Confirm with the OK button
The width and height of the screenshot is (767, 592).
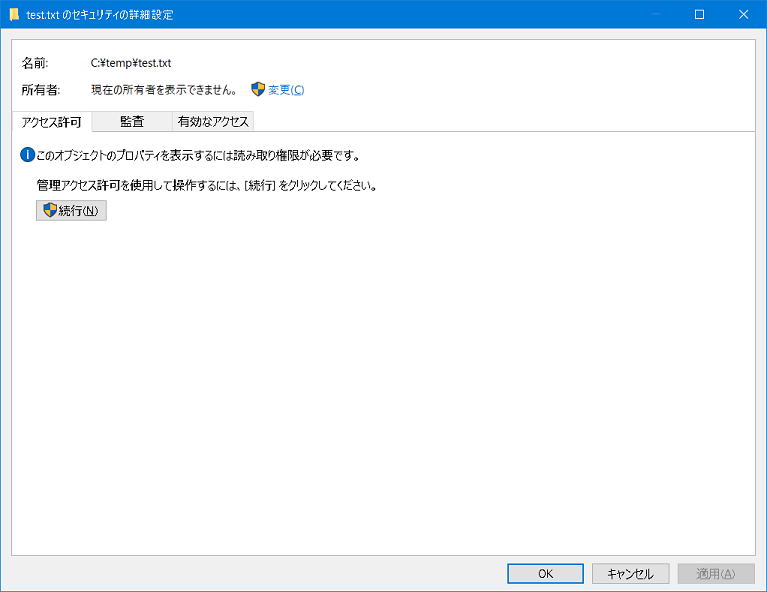tap(545, 574)
